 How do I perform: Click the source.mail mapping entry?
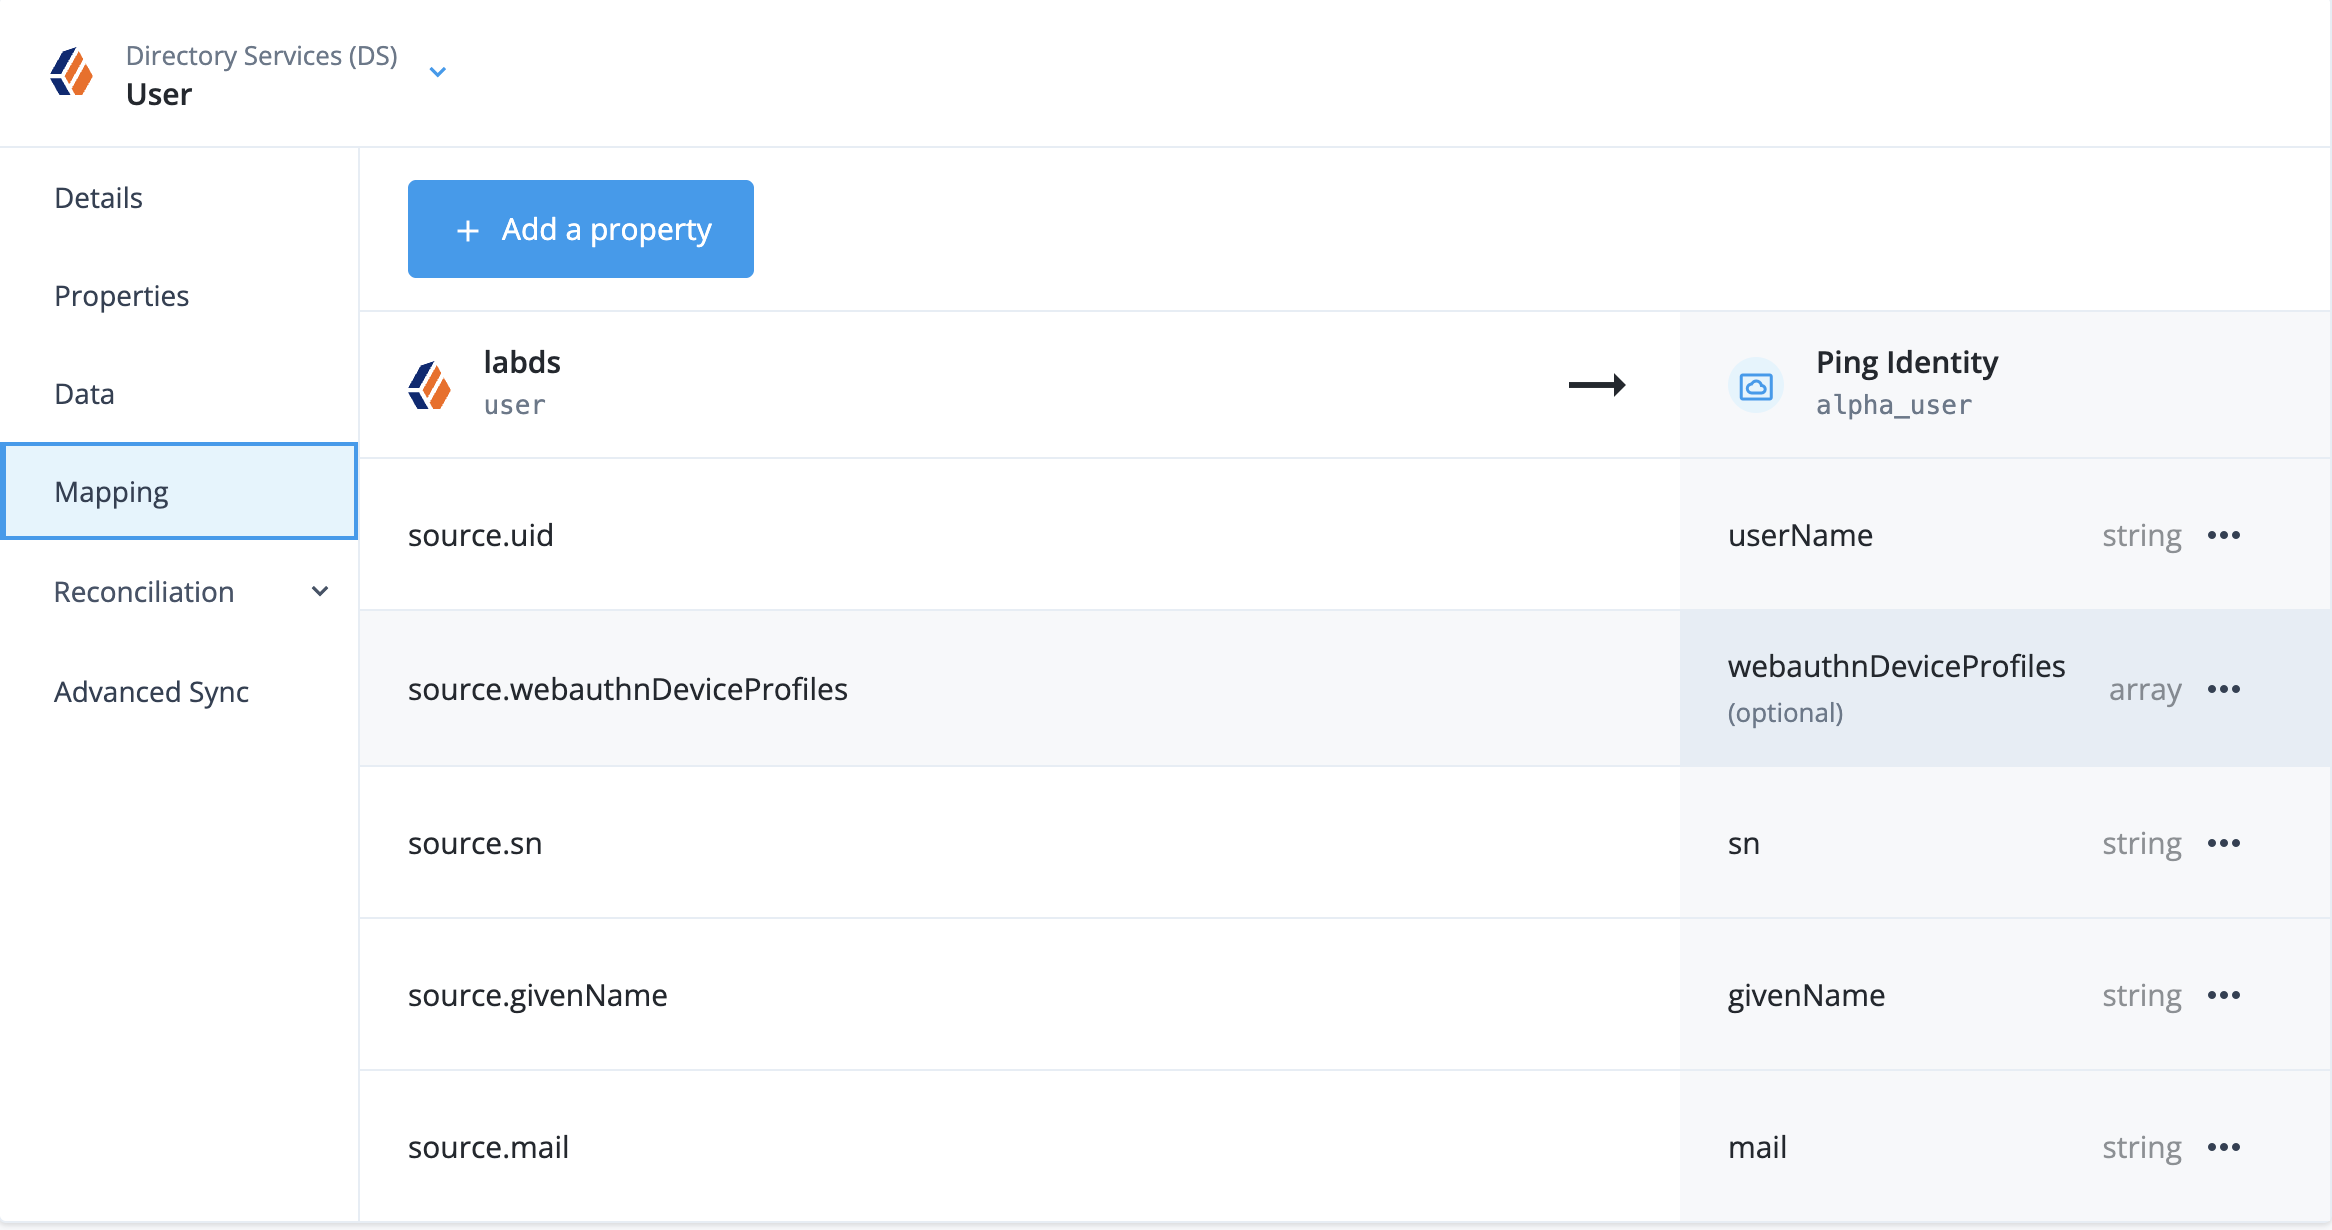(488, 1147)
